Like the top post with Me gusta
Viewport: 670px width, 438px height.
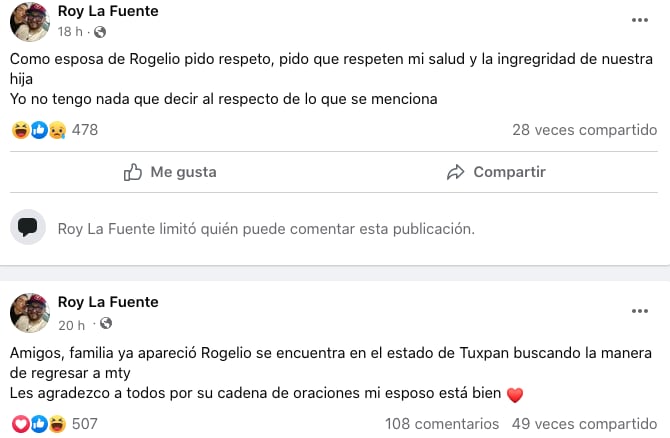(x=170, y=172)
